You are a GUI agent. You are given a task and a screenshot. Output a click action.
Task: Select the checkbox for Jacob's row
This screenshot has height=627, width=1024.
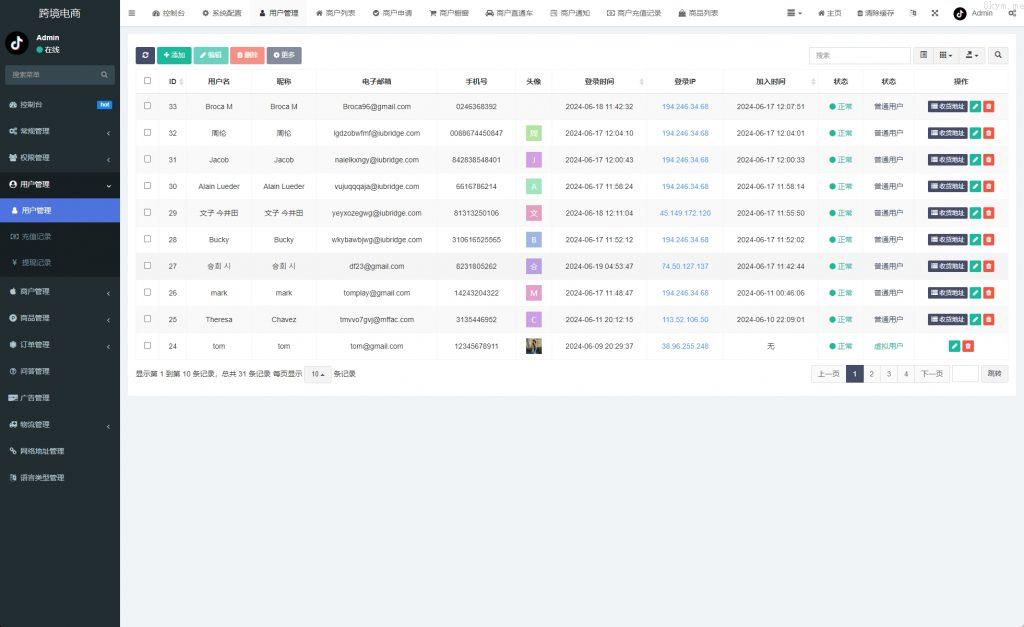coord(147,159)
